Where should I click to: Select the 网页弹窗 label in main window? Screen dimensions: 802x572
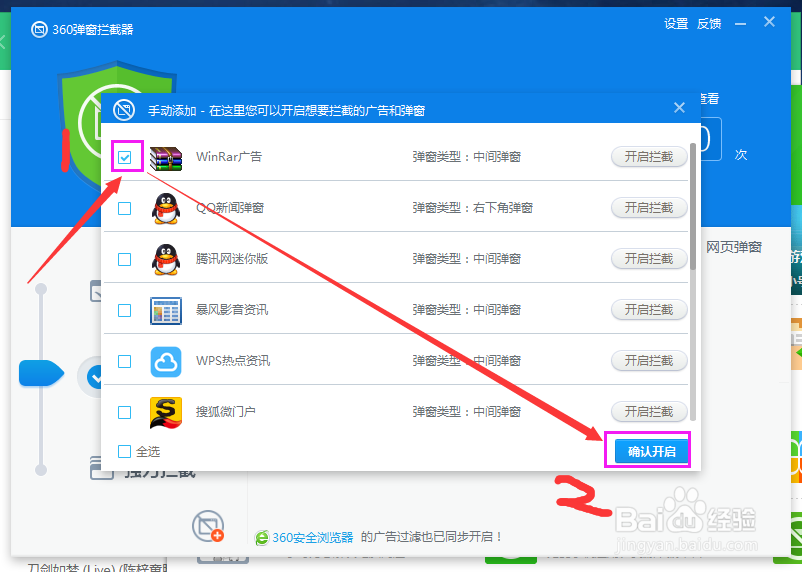[733, 247]
